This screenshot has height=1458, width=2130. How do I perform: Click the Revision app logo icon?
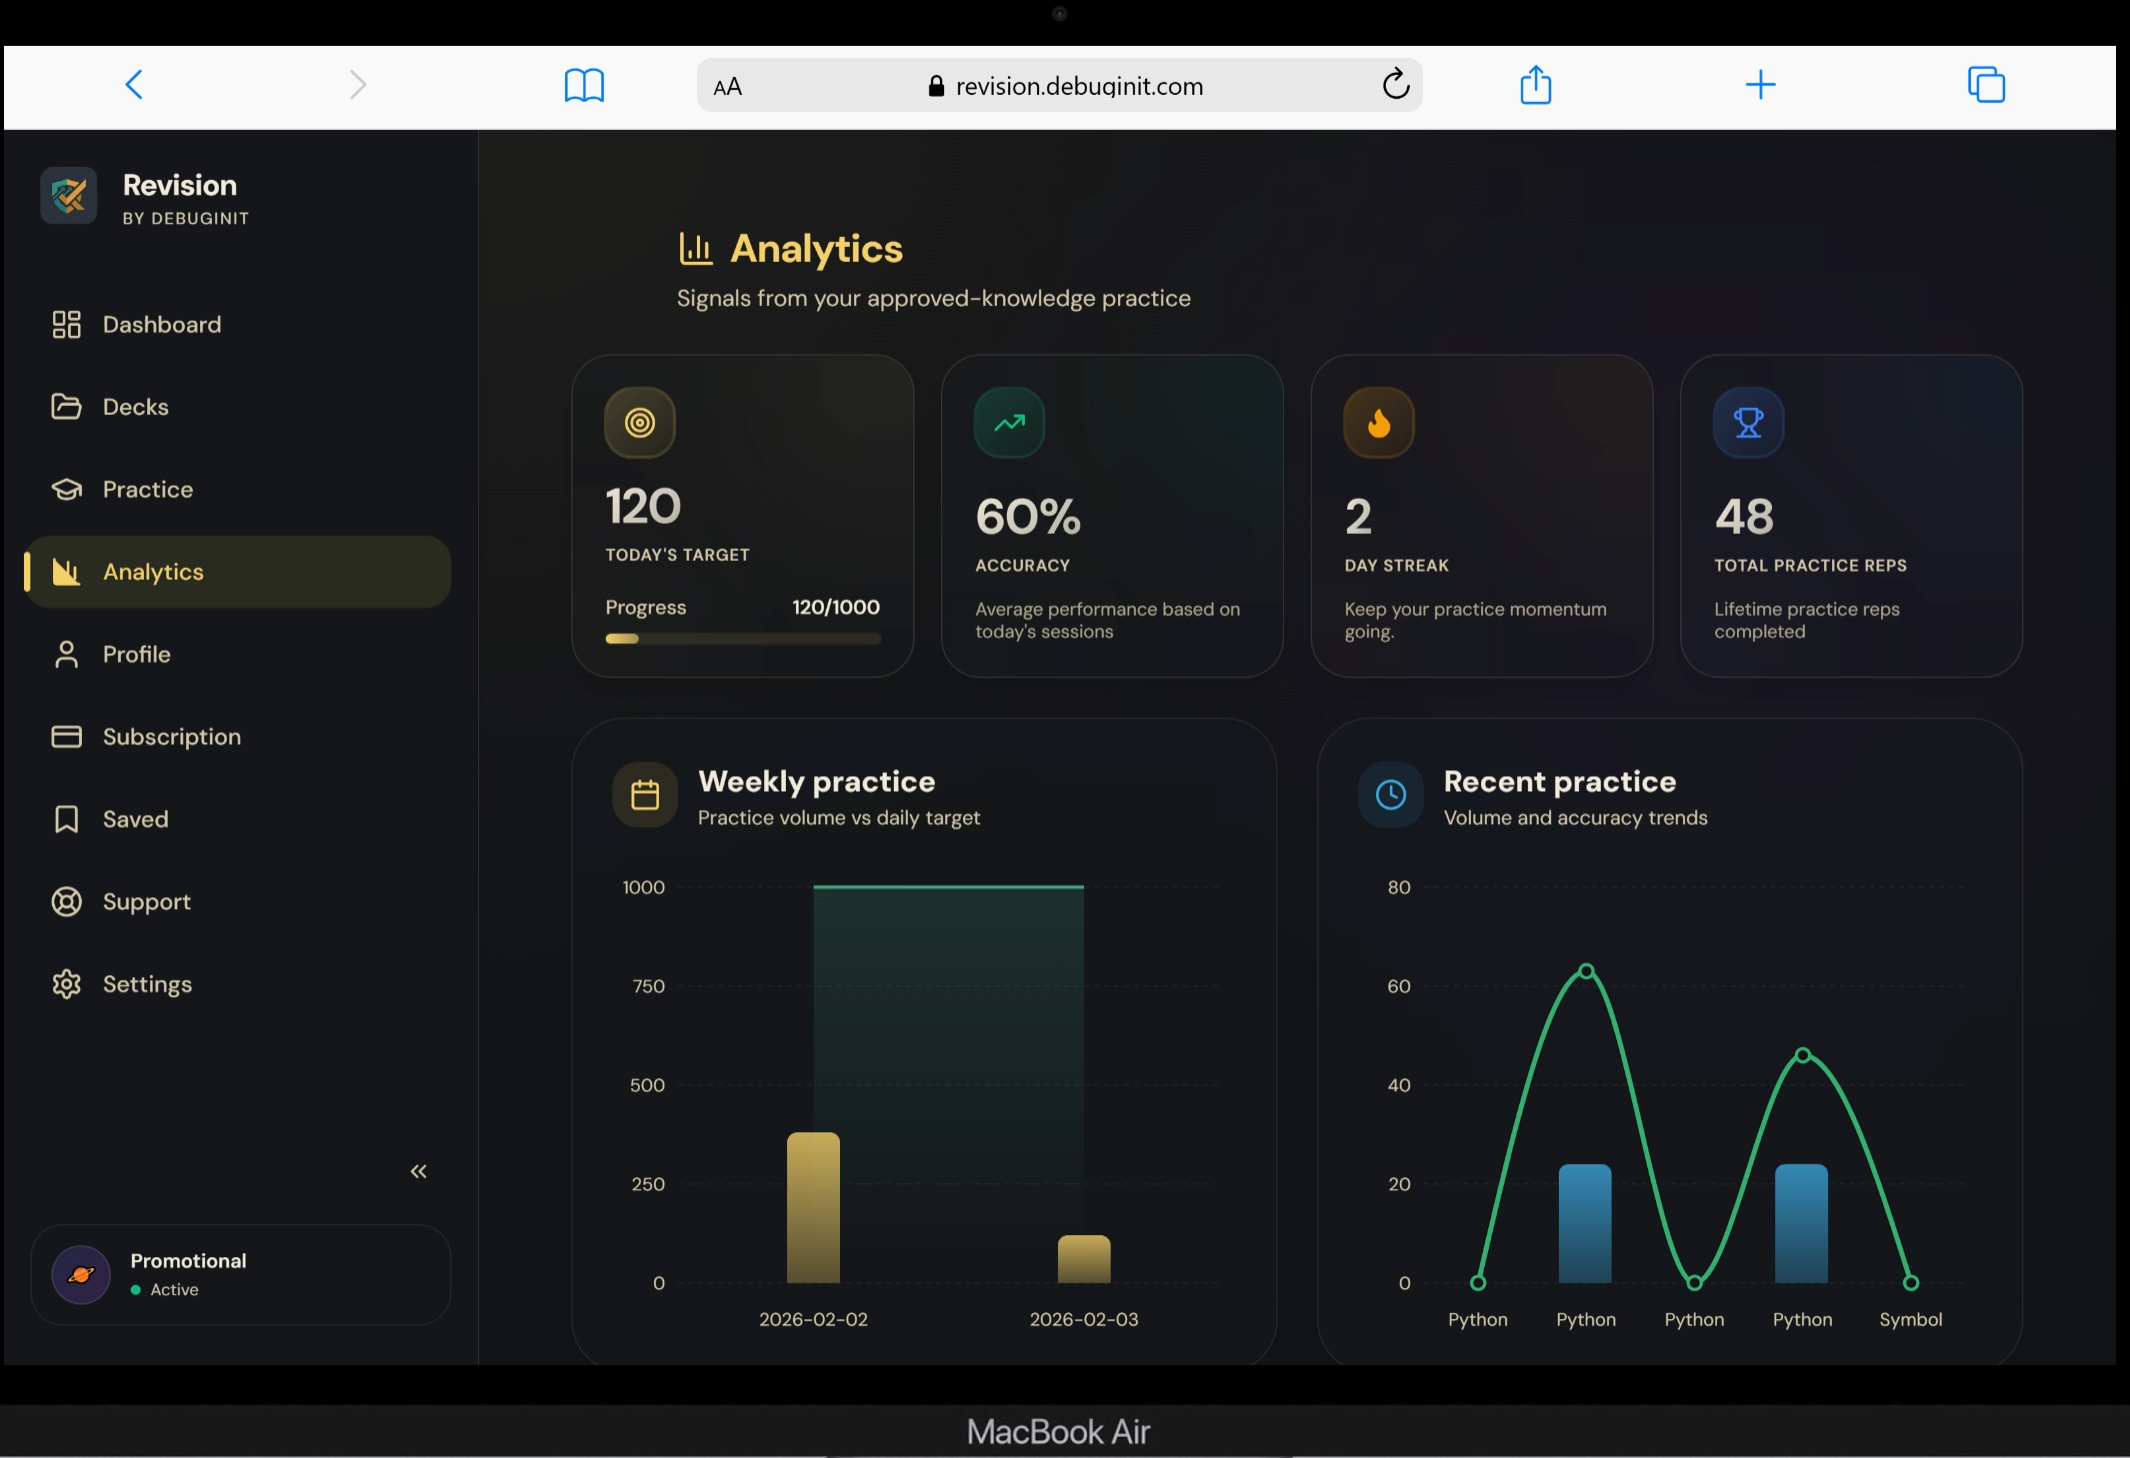click(68, 196)
